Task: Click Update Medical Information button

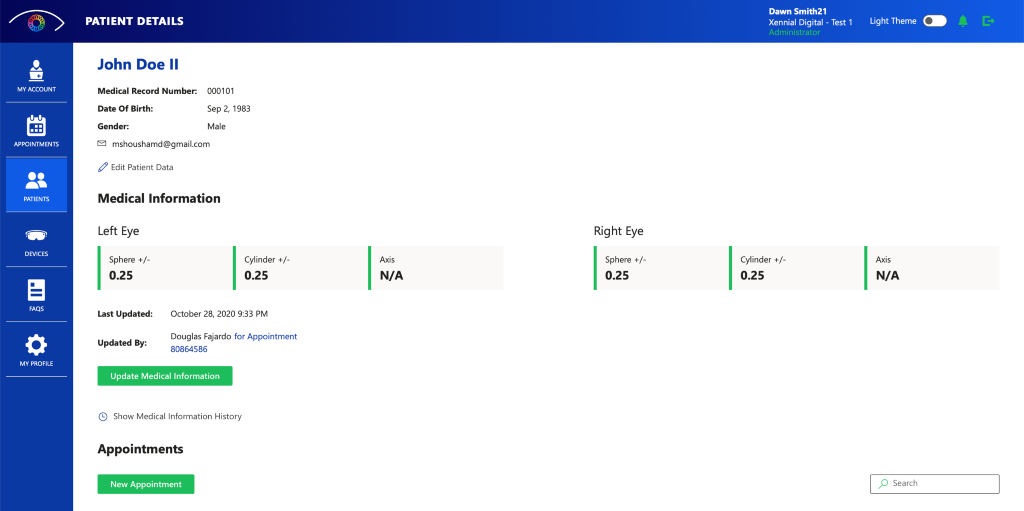Action: (165, 376)
